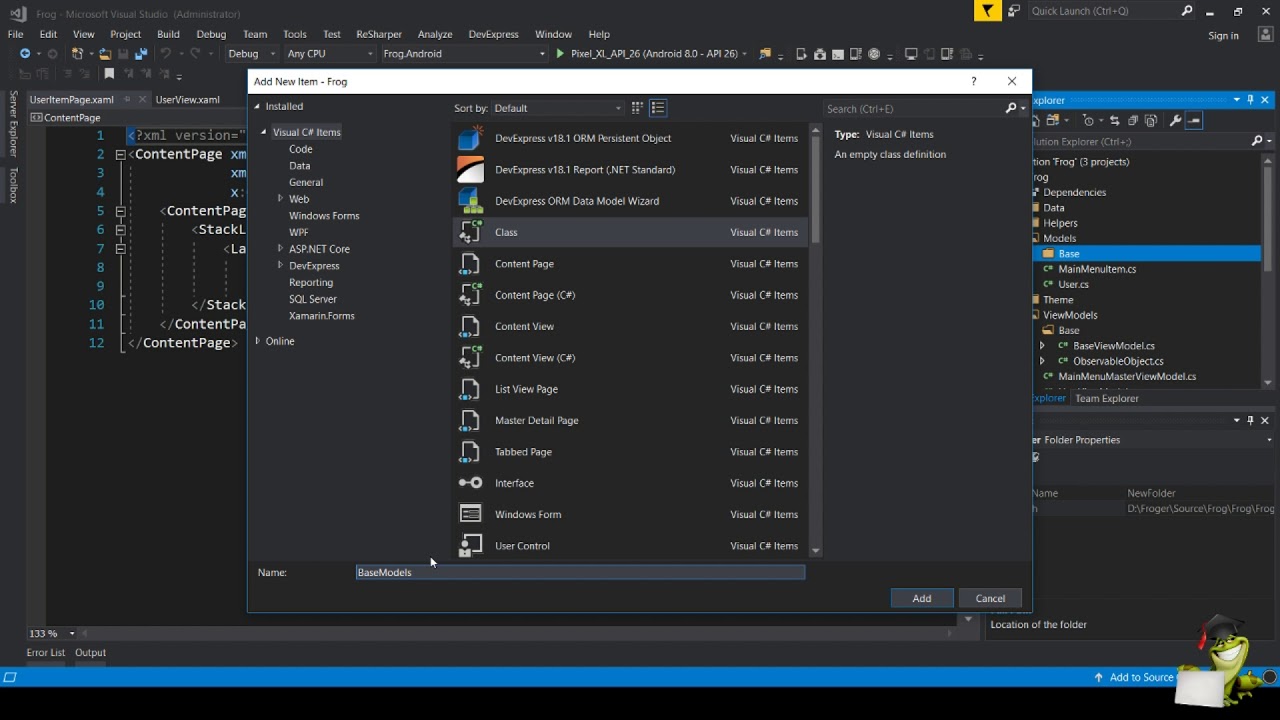
Task: Click the notifications flag icon
Action: [x=987, y=11]
